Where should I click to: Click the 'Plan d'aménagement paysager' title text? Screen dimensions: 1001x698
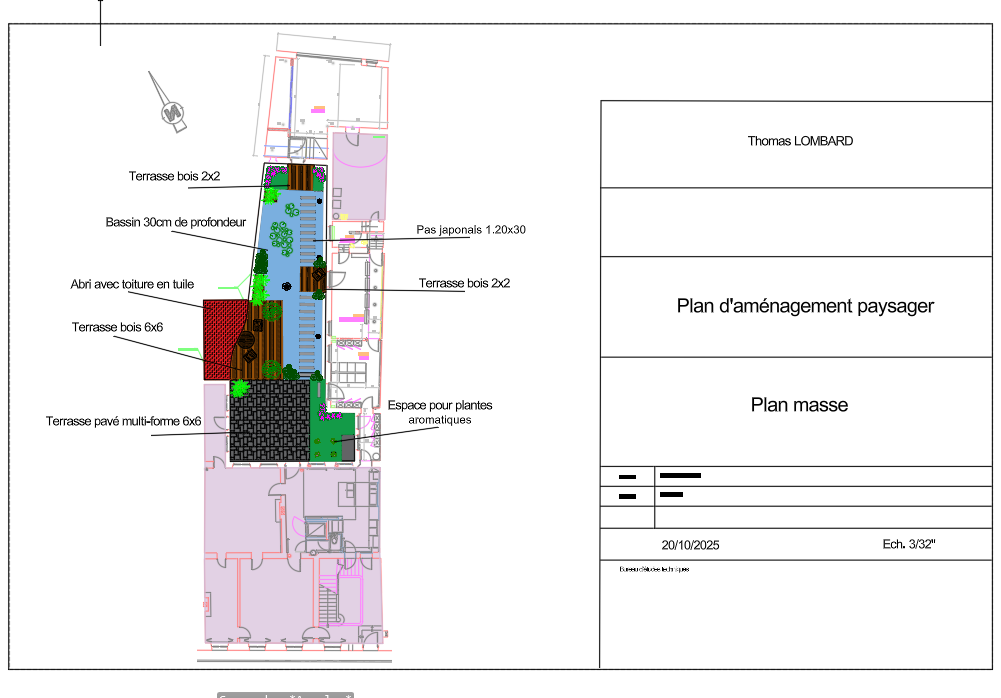point(805,306)
